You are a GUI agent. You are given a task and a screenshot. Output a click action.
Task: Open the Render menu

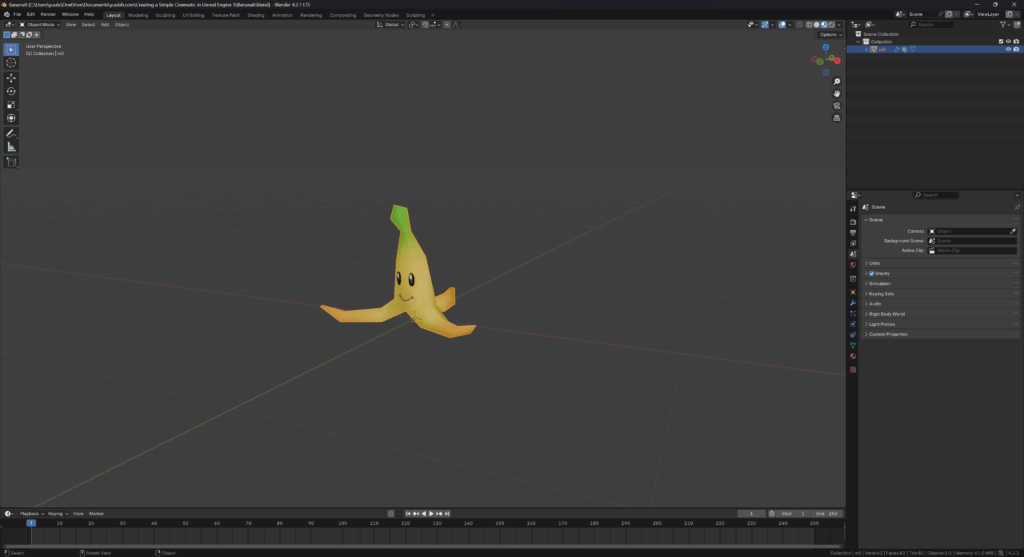[x=48, y=15]
